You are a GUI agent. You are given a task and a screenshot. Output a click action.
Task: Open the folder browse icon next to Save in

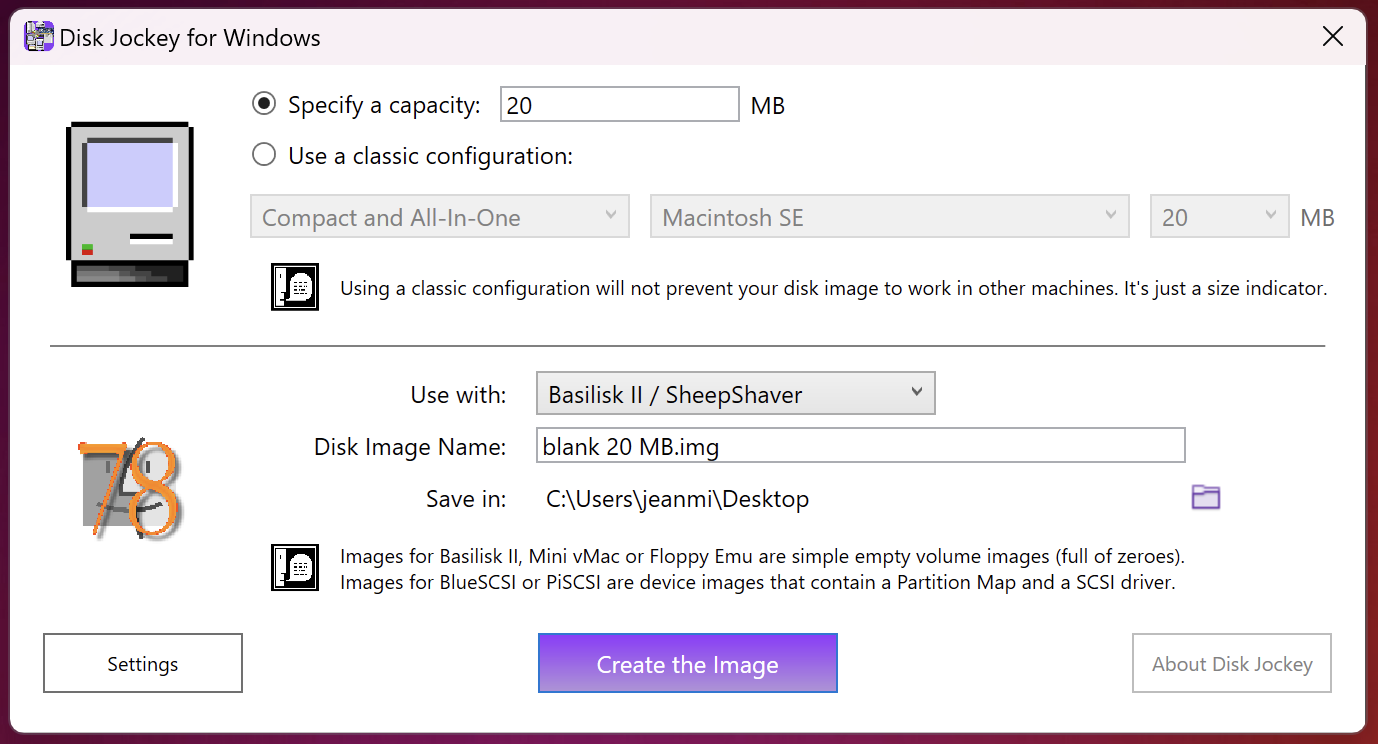pyautogui.click(x=1206, y=497)
